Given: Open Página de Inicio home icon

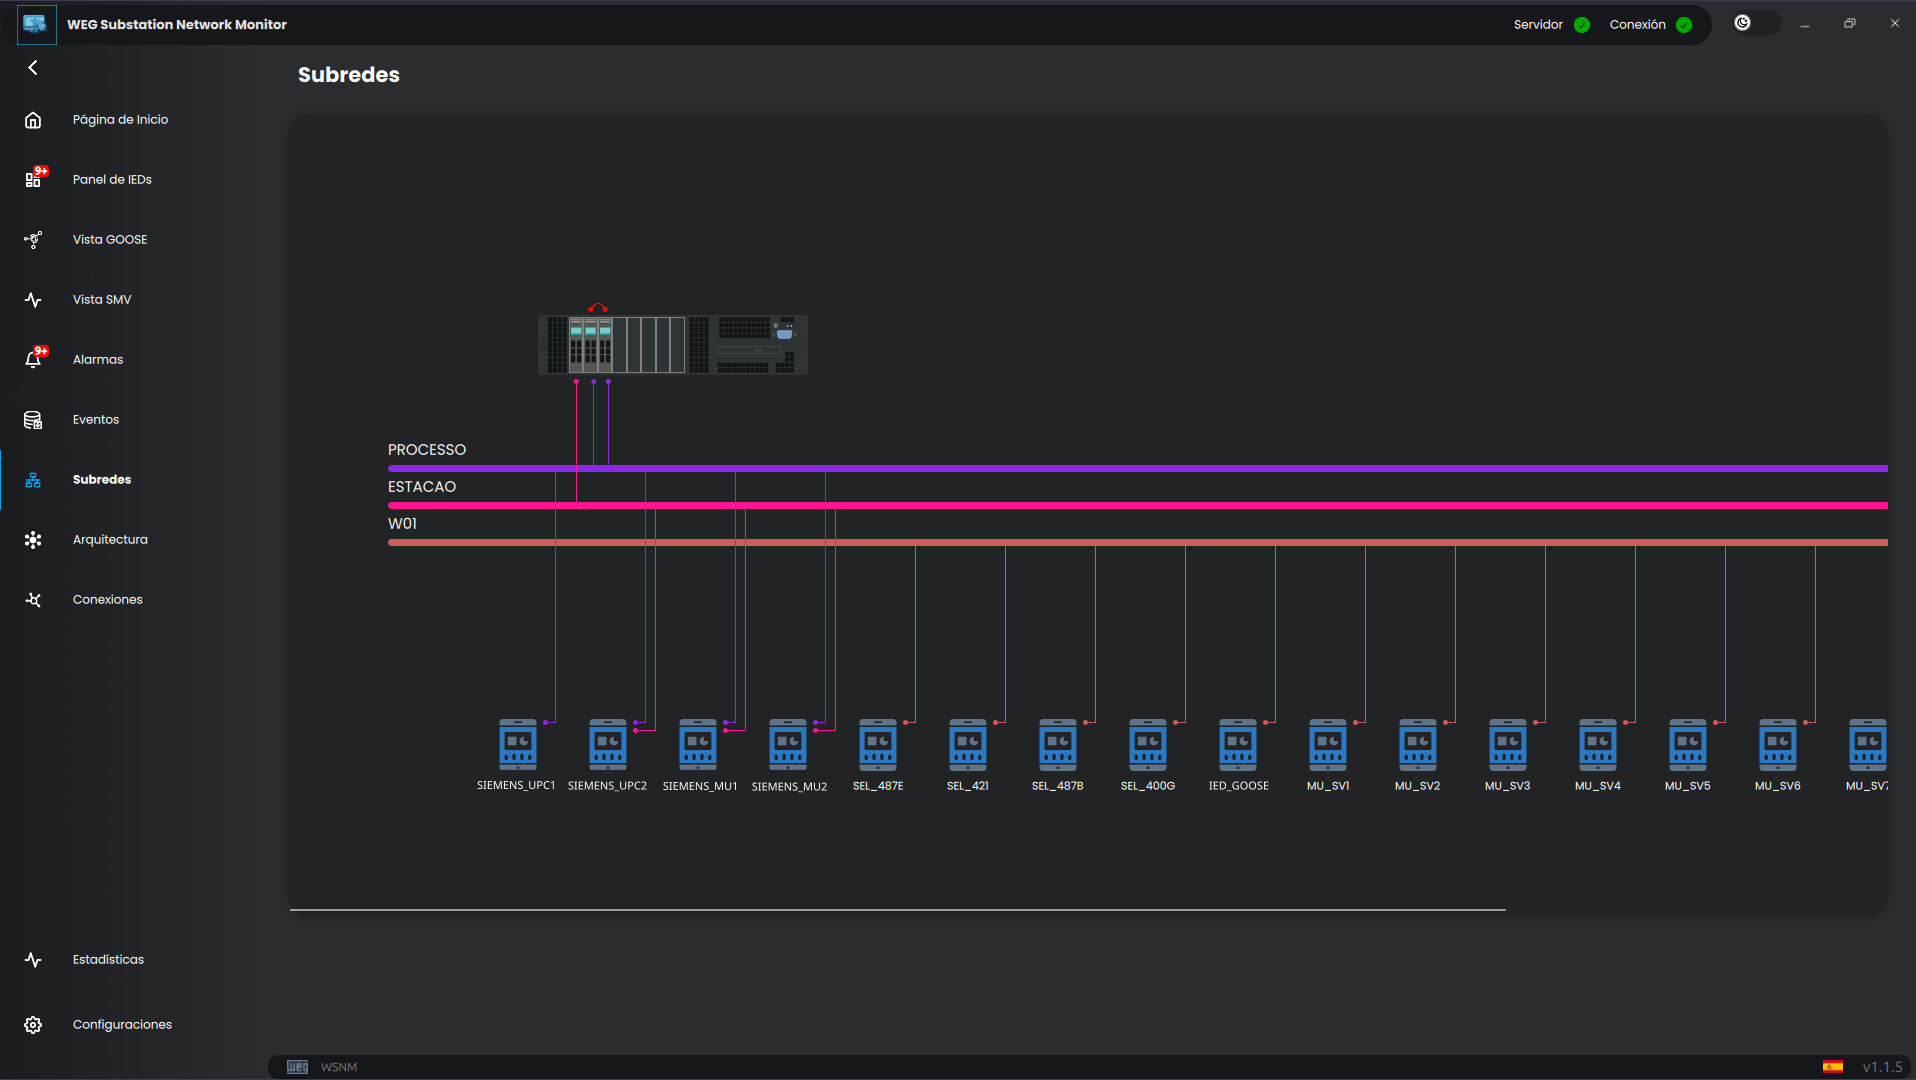Looking at the screenshot, I should [33, 120].
